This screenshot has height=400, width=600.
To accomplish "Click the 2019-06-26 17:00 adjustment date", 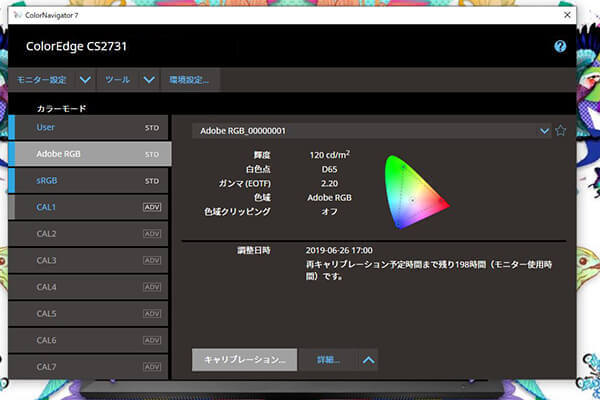I will coord(339,250).
